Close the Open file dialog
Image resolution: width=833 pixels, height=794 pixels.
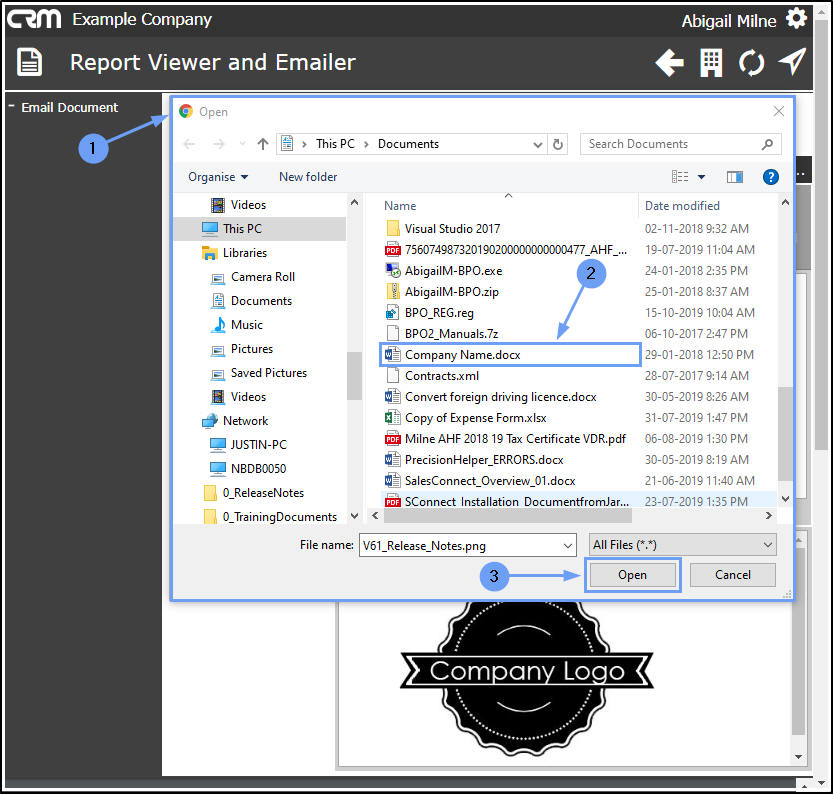(779, 112)
